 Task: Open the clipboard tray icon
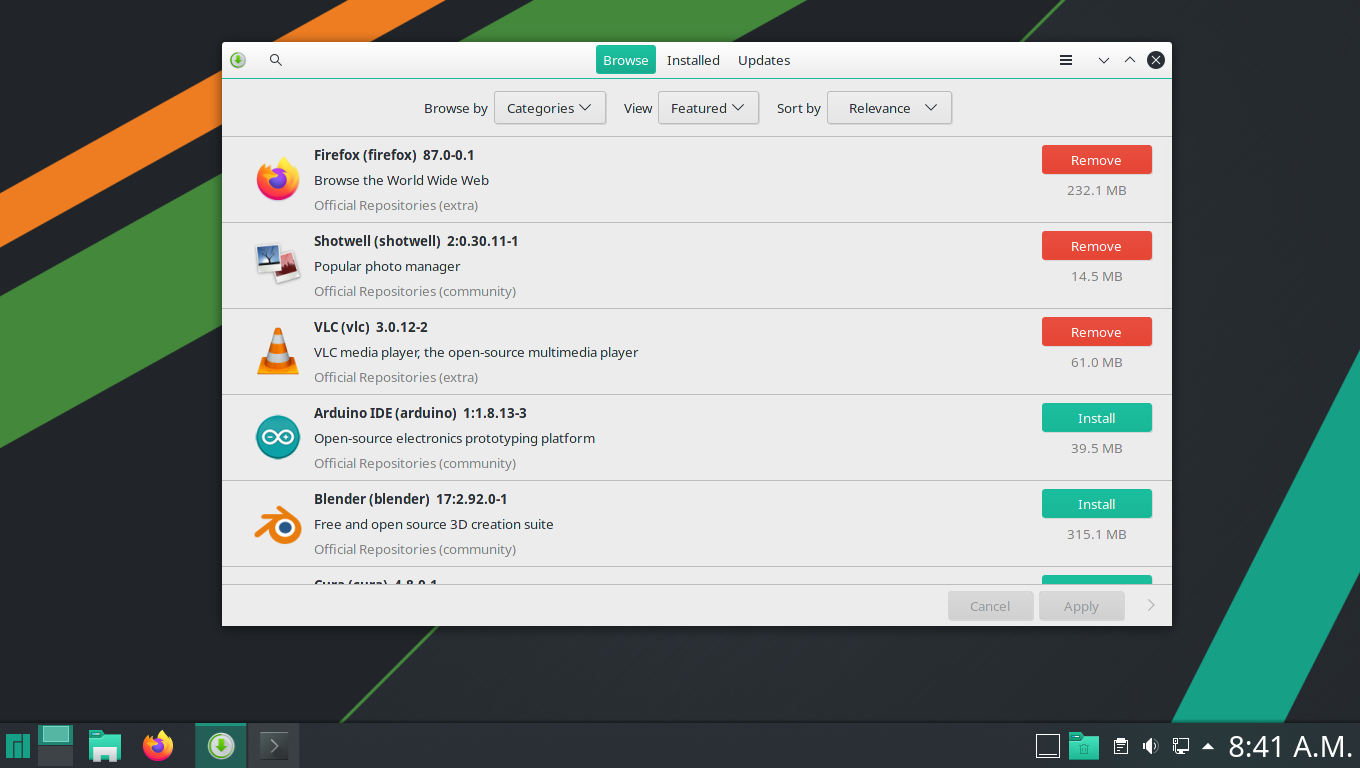pyautogui.click(x=1121, y=746)
